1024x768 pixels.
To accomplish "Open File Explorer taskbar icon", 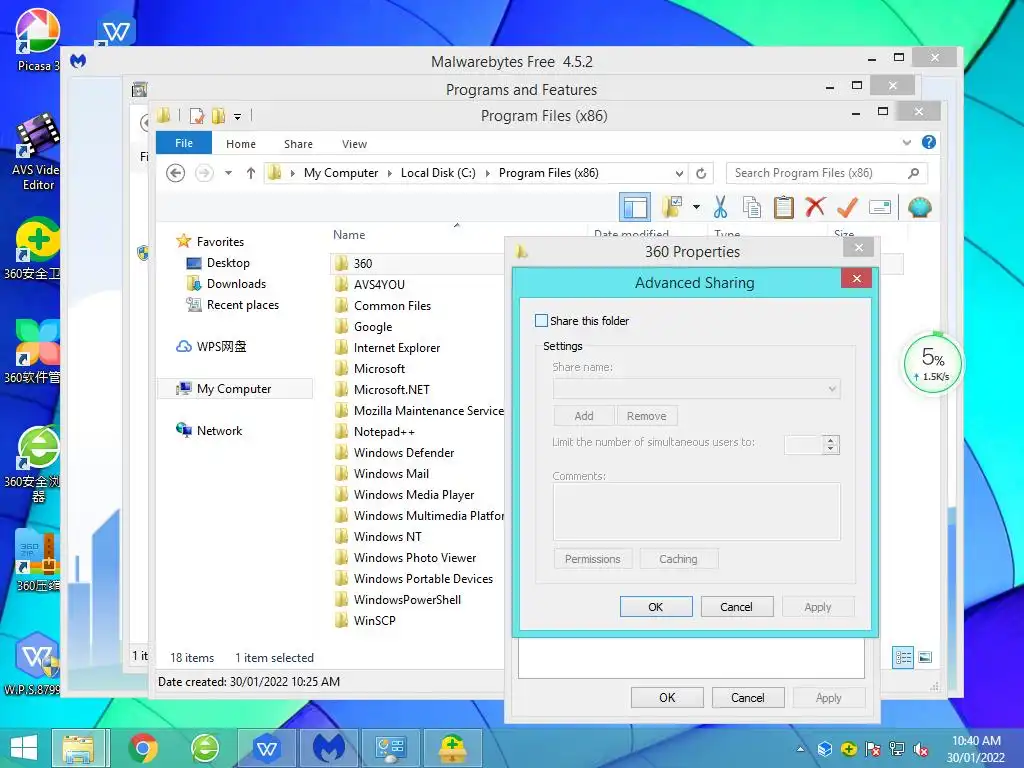I will coord(79,747).
